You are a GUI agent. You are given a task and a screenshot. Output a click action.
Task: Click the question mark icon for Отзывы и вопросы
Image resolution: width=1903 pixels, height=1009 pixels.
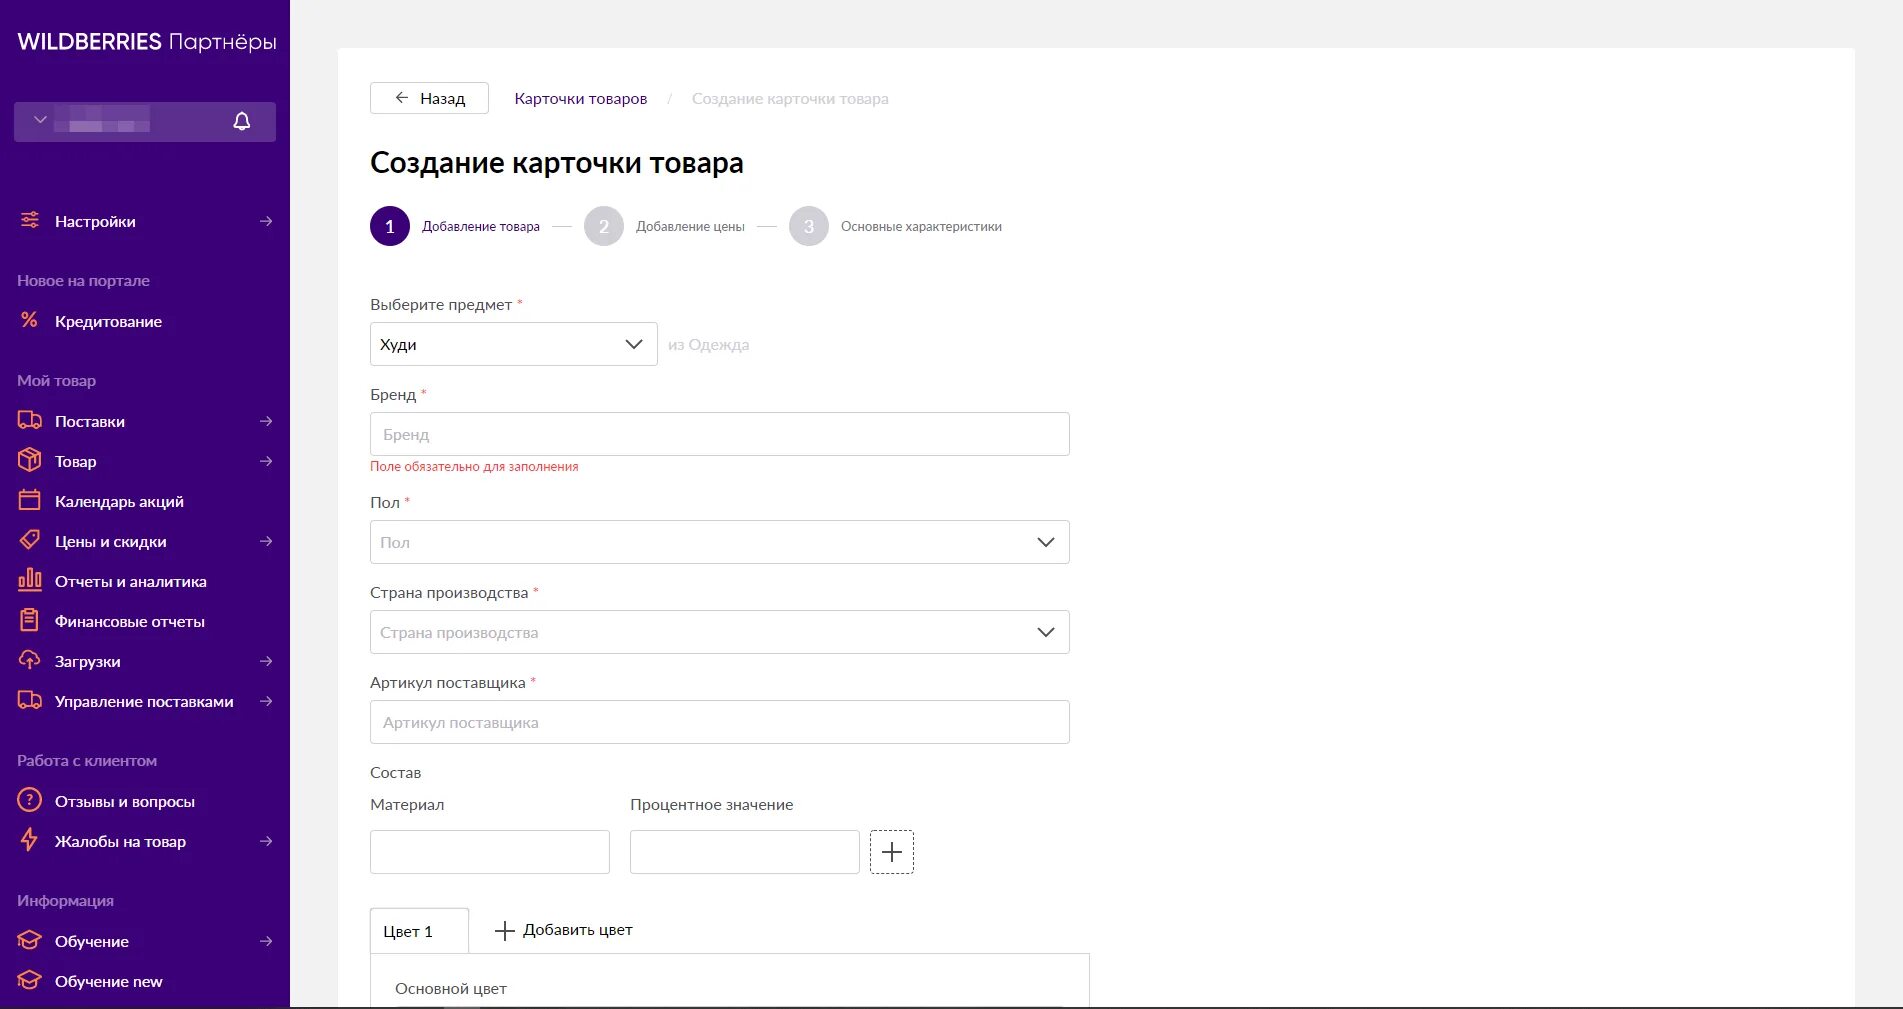coord(30,800)
